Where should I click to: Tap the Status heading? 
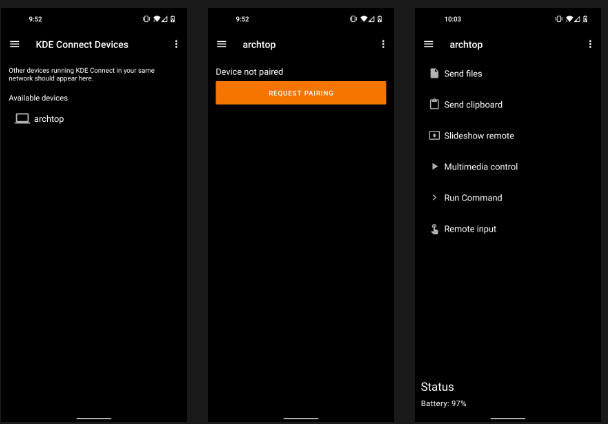pyautogui.click(x=437, y=387)
